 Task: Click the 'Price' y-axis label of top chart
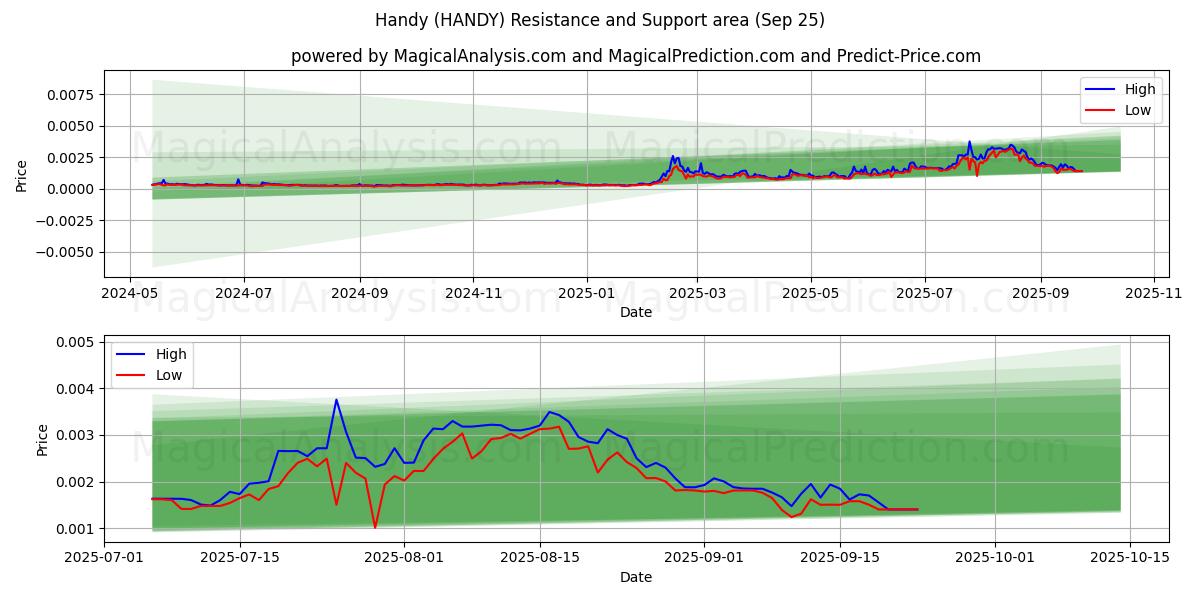pos(22,176)
